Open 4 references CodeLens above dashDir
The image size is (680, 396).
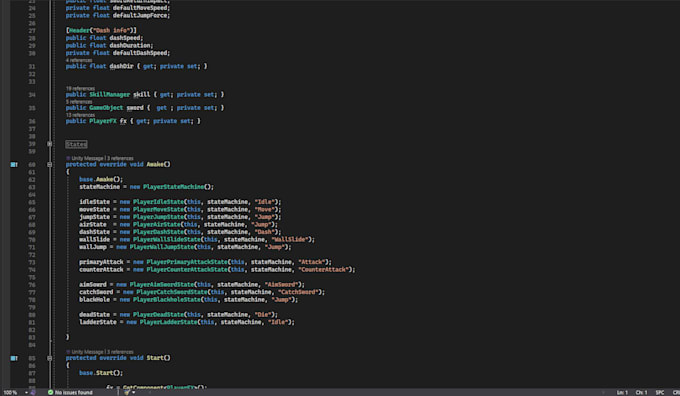(79, 60)
